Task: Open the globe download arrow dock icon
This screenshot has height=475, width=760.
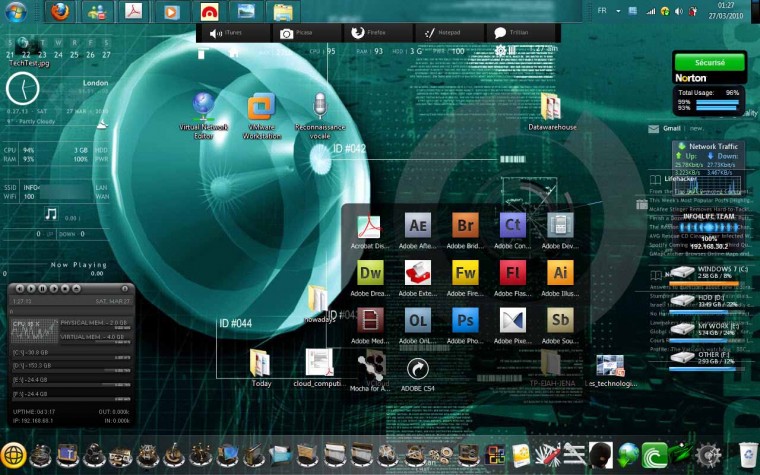Action: 628,456
